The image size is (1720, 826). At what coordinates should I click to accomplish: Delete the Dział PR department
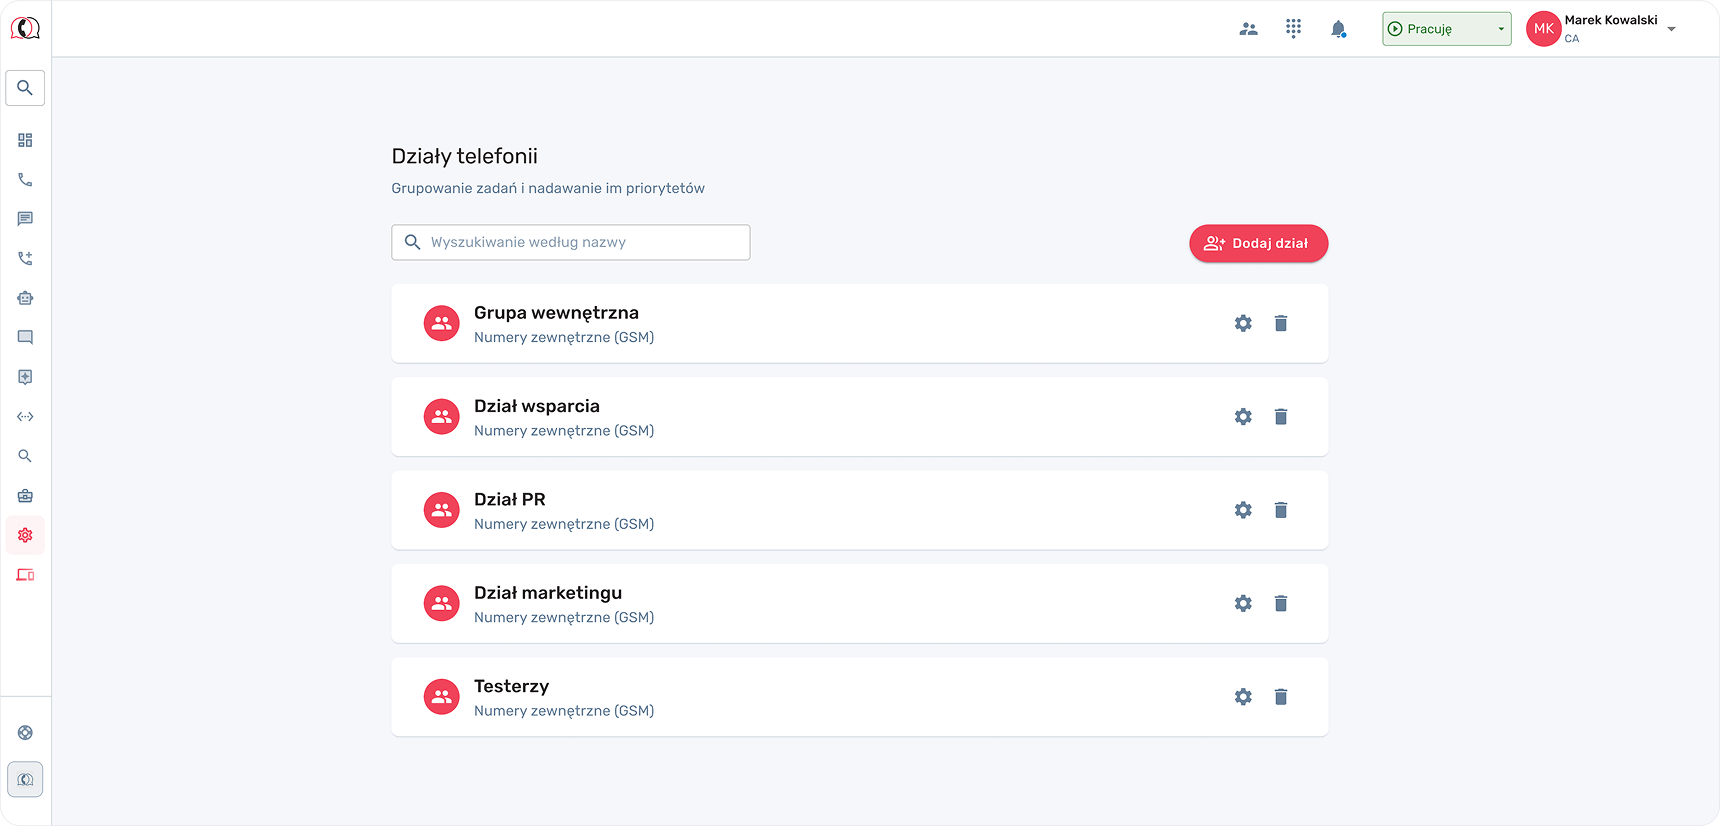(x=1280, y=510)
